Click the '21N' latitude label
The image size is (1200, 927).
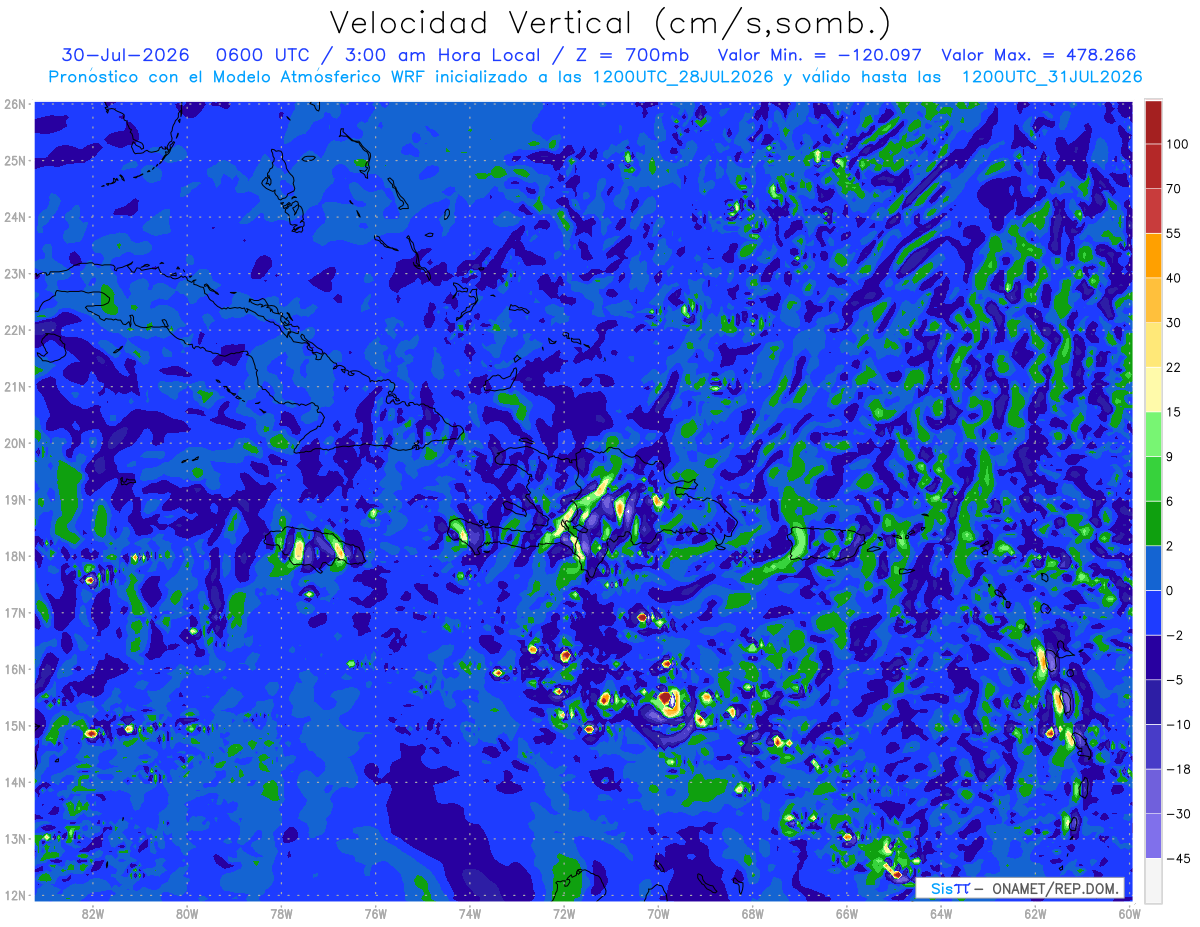click(14, 387)
